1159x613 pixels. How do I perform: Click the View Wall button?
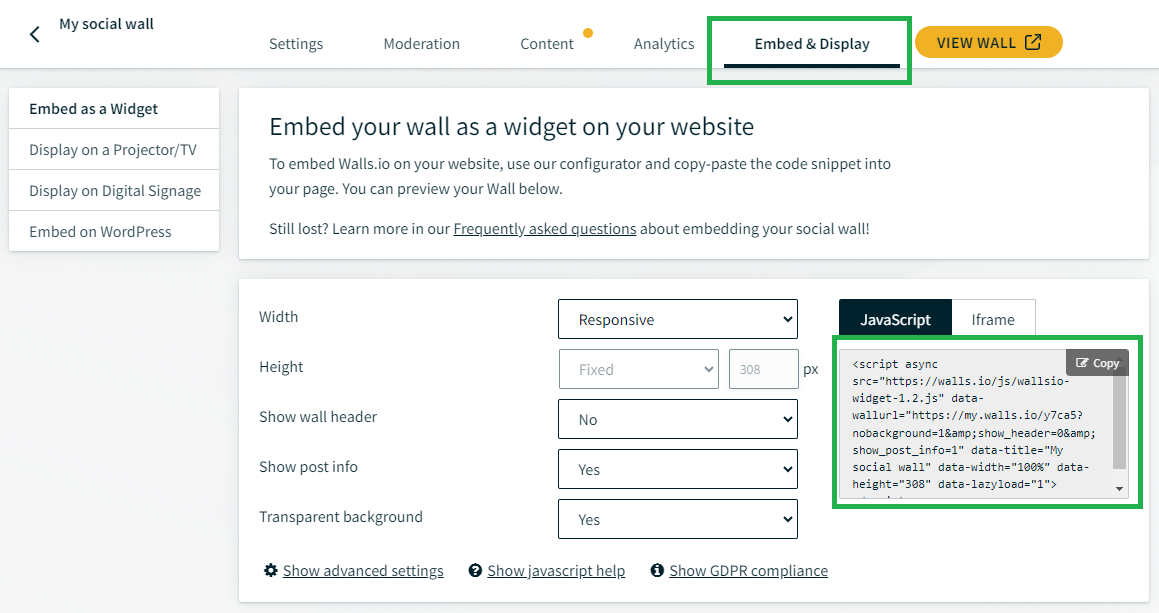click(x=988, y=42)
